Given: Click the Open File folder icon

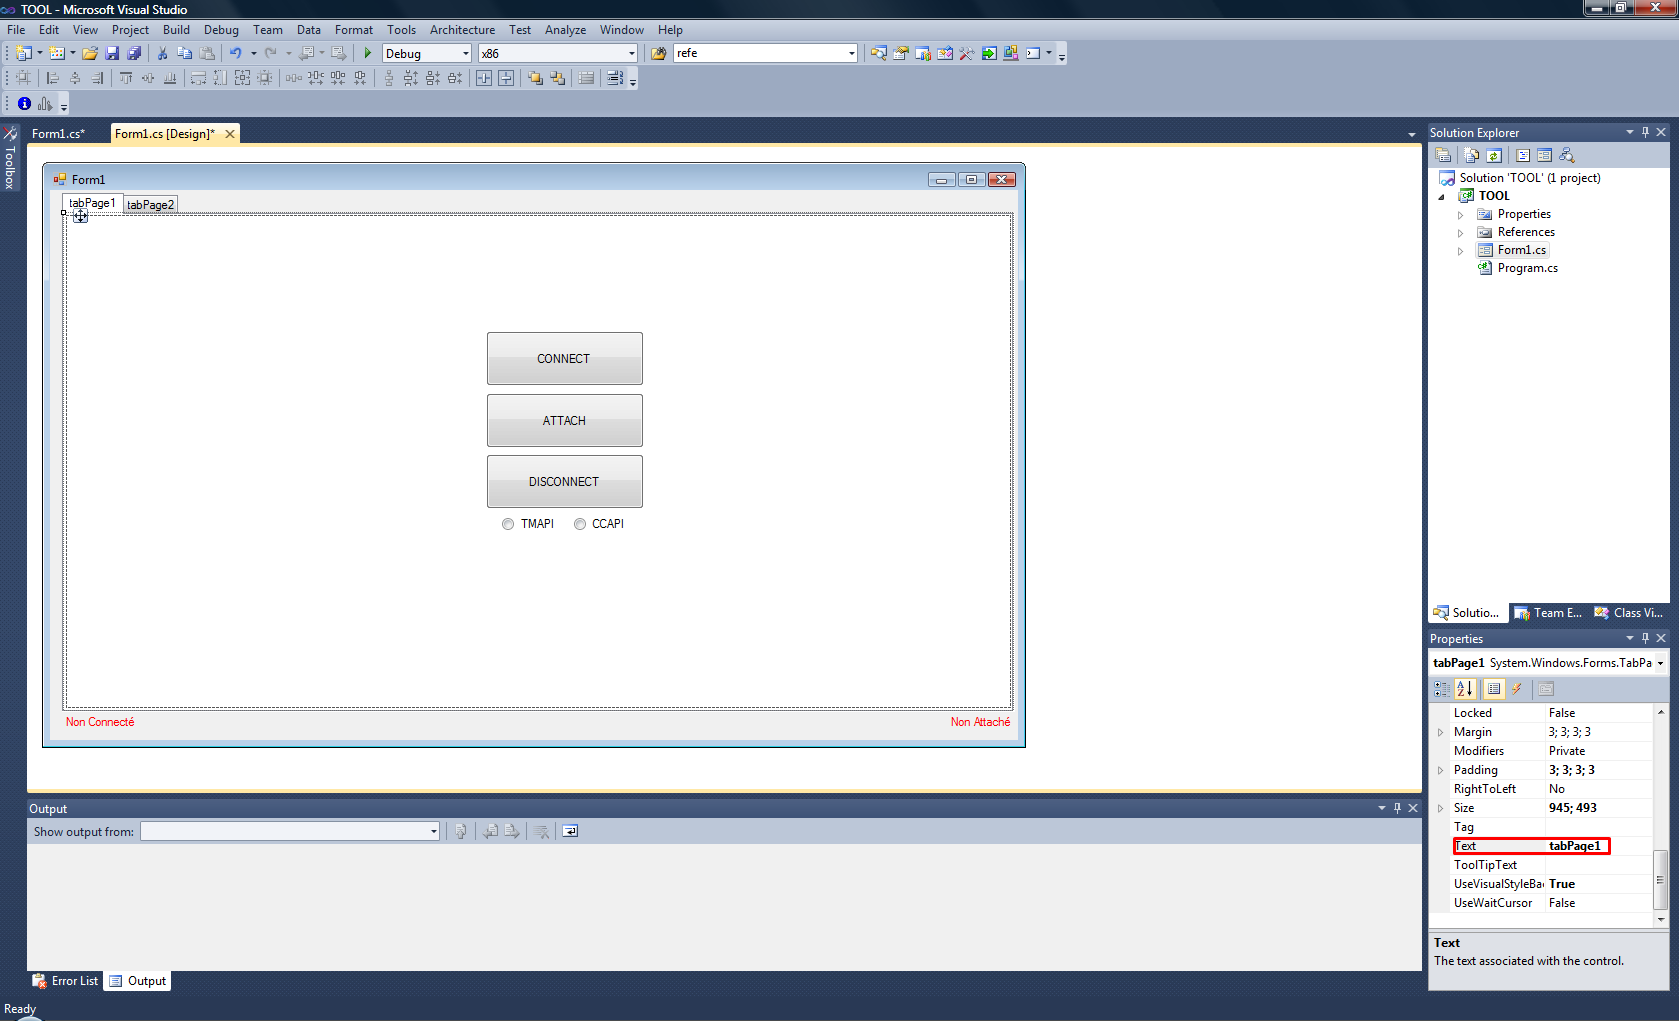Looking at the screenshot, I should (x=90, y=53).
